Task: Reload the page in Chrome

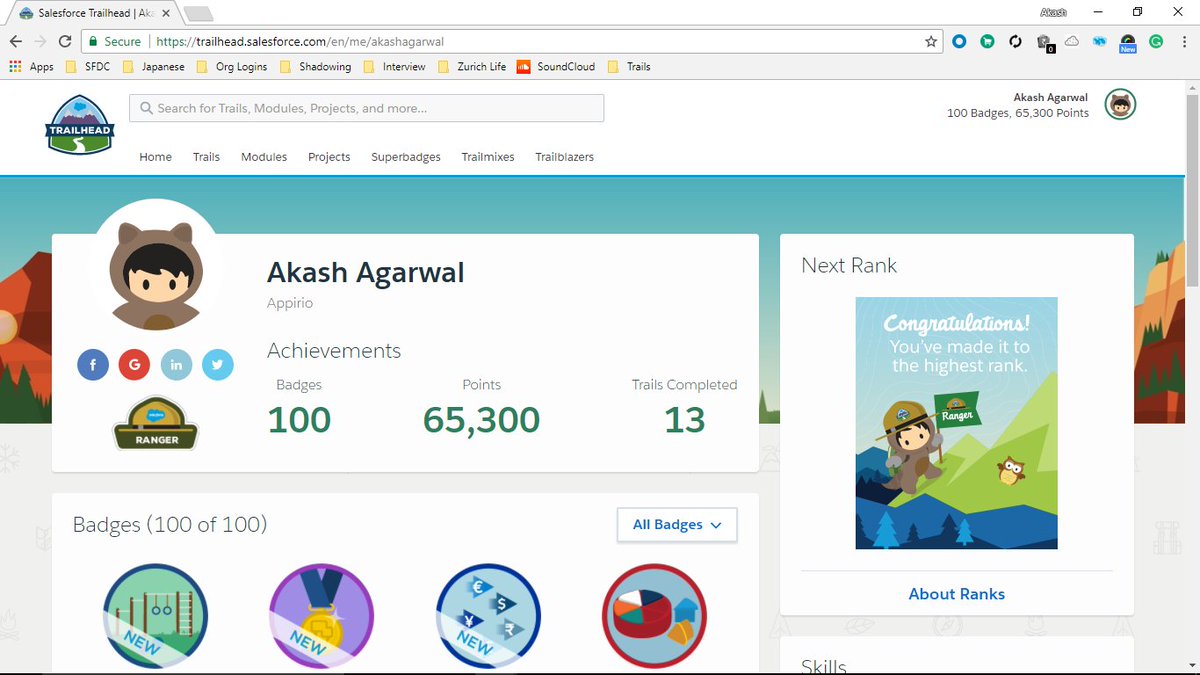Action: pyautogui.click(x=65, y=42)
